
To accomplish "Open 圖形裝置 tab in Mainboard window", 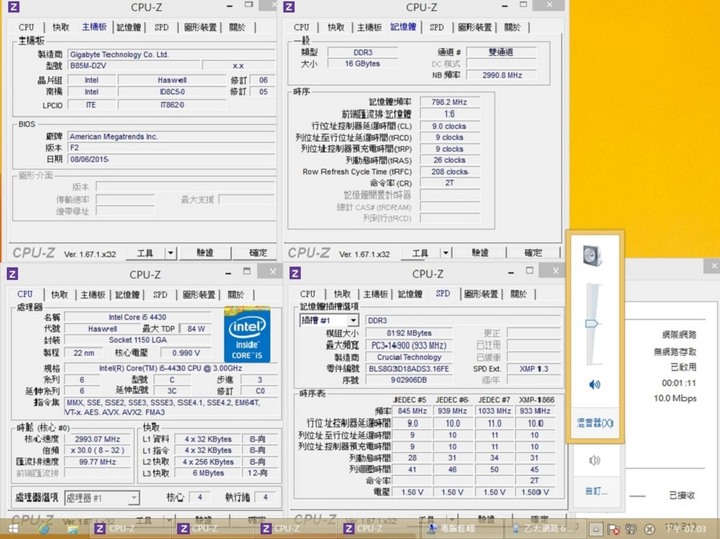I will [x=200, y=27].
